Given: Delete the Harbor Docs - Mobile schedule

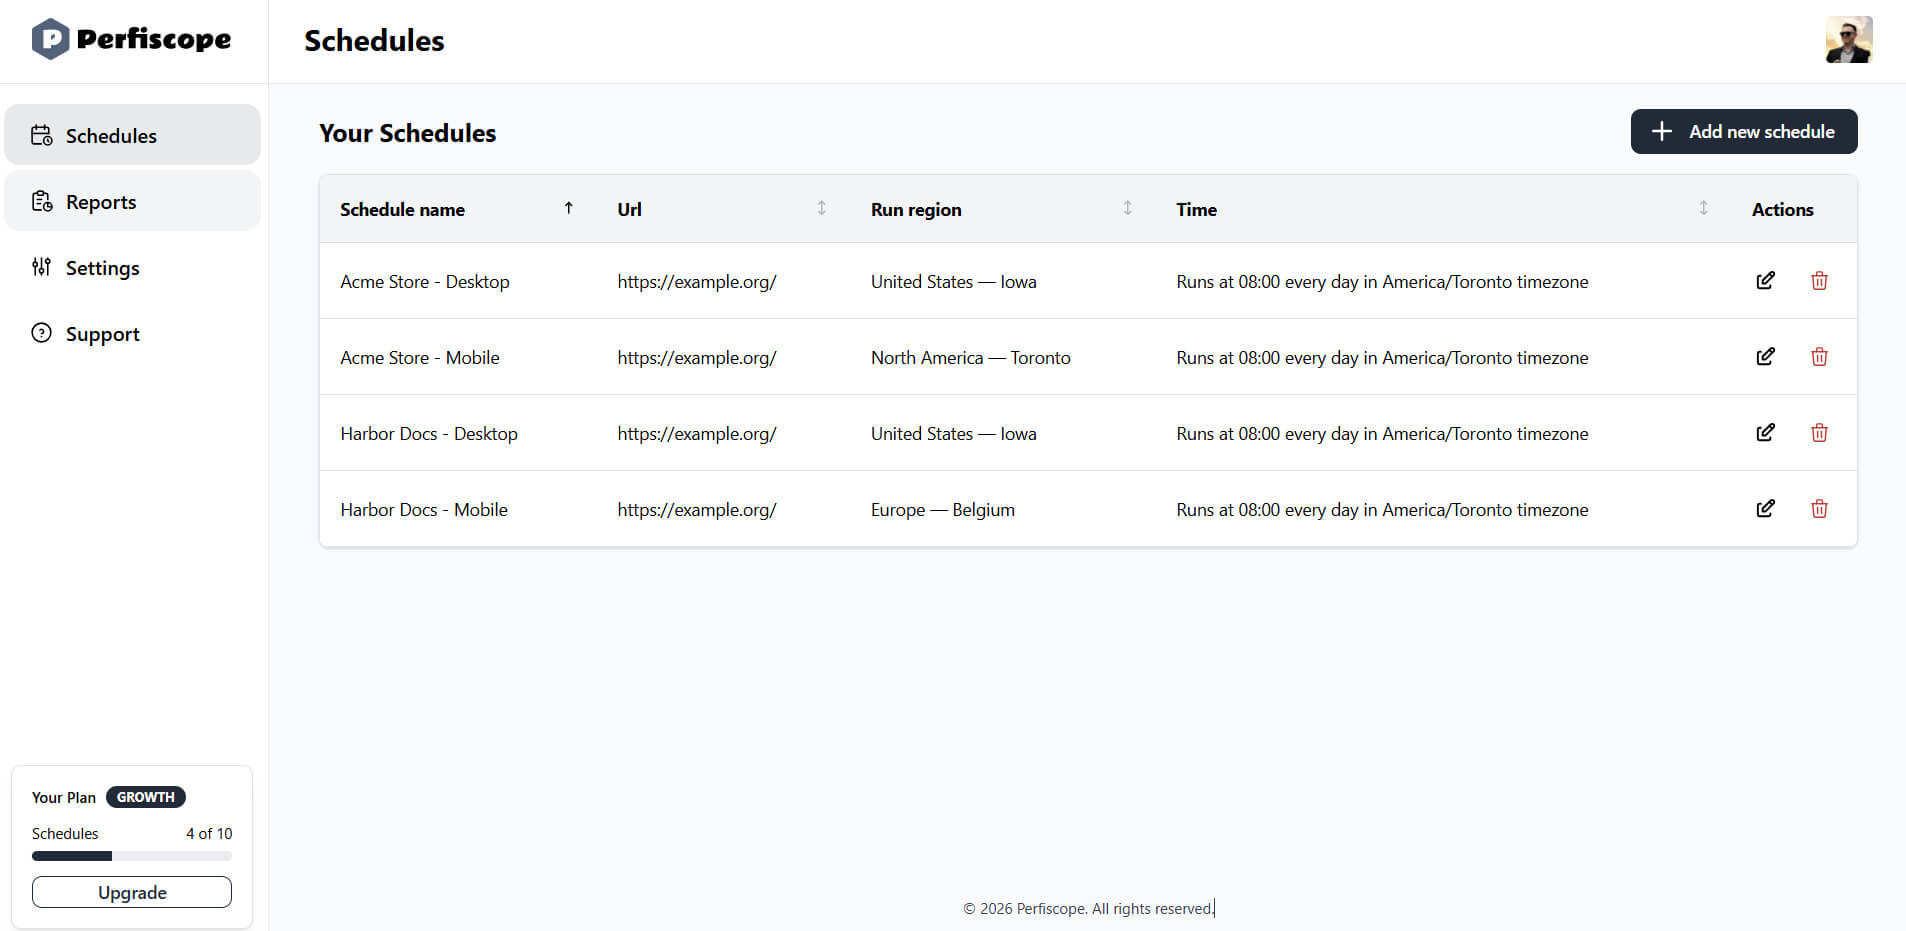Looking at the screenshot, I should (x=1819, y=509).
